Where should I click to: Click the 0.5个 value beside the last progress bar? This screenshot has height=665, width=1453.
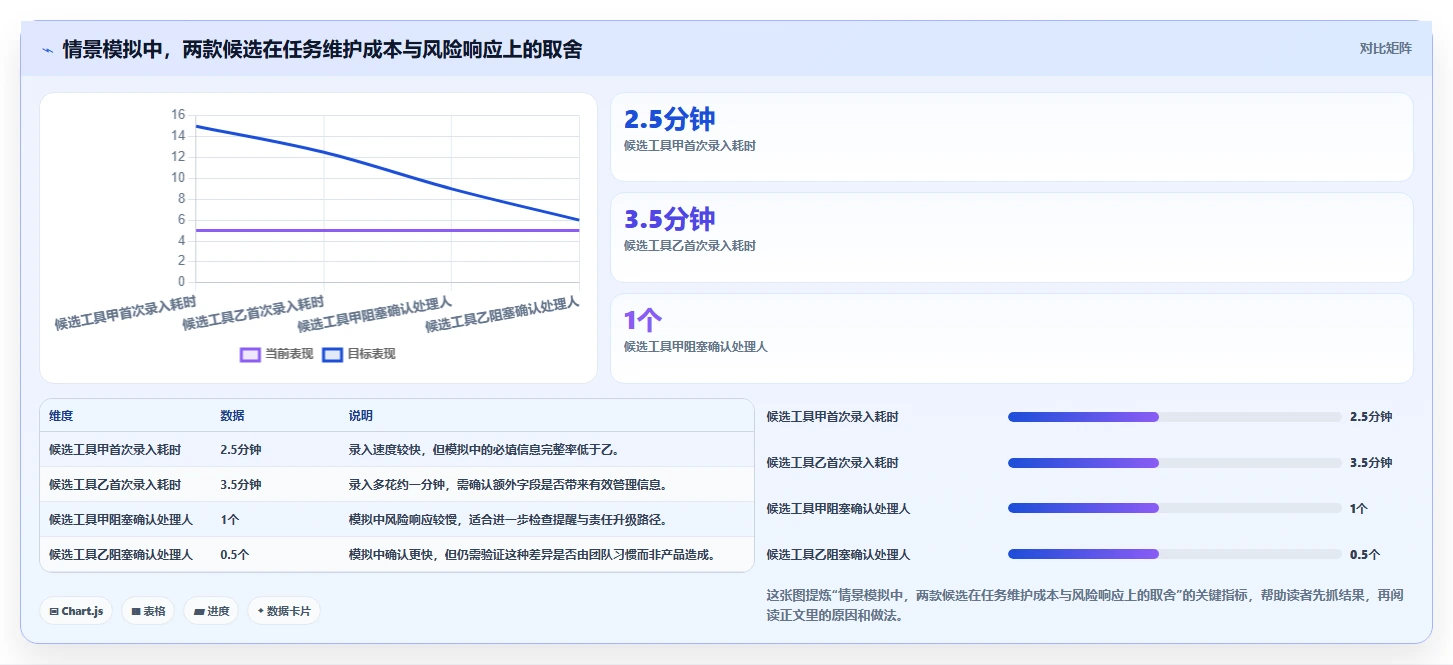click(1365, 554)
